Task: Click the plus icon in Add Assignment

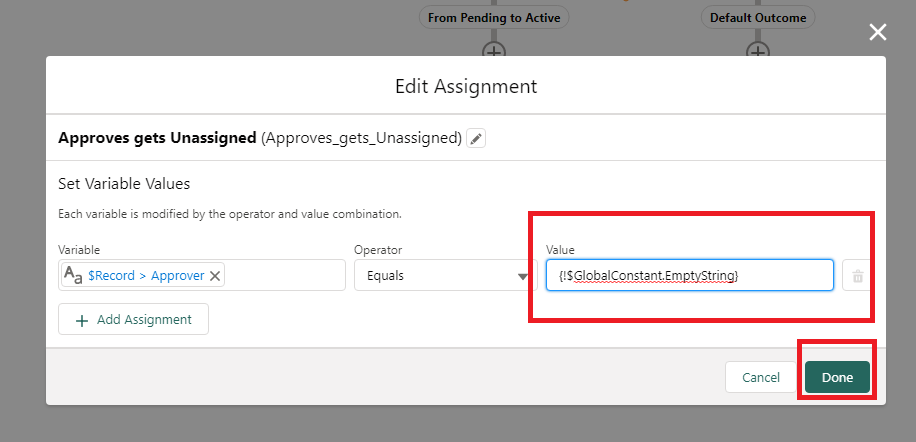Action: click(x=80, y=320)
